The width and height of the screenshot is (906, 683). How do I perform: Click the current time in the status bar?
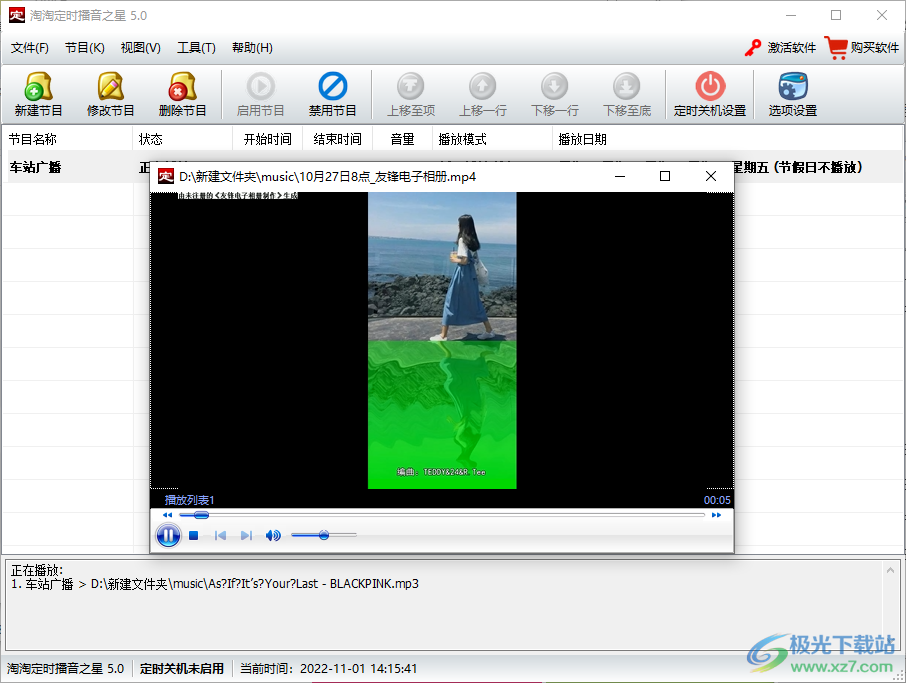[x=328, y=669]
